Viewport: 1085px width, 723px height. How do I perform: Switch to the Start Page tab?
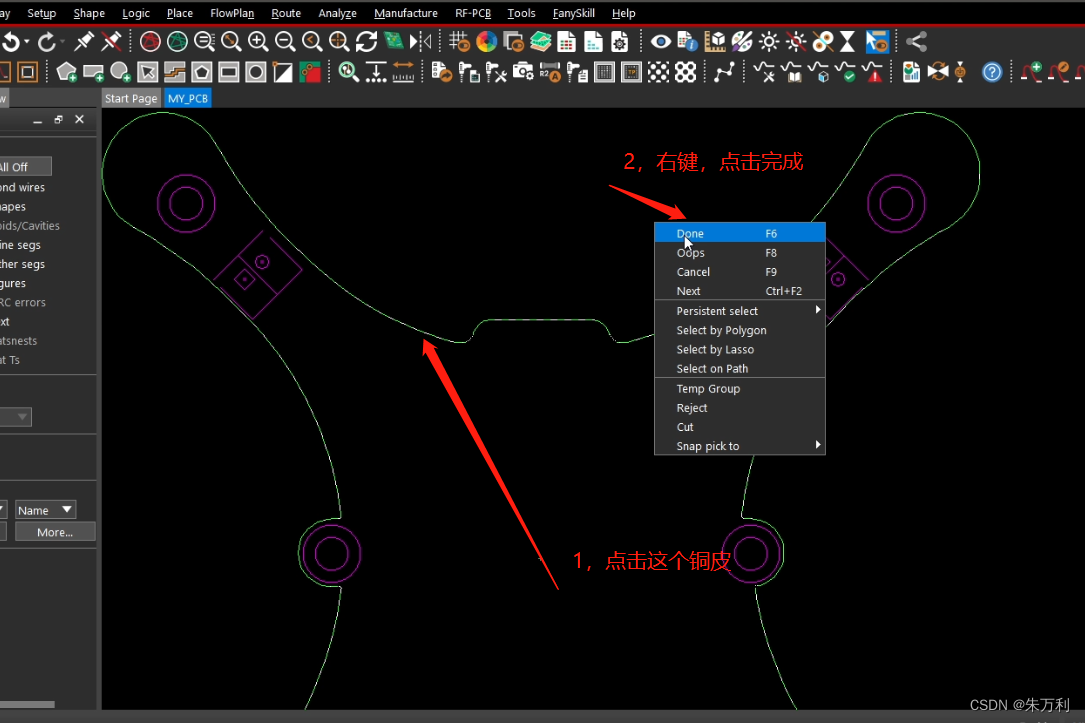(130, 97)
